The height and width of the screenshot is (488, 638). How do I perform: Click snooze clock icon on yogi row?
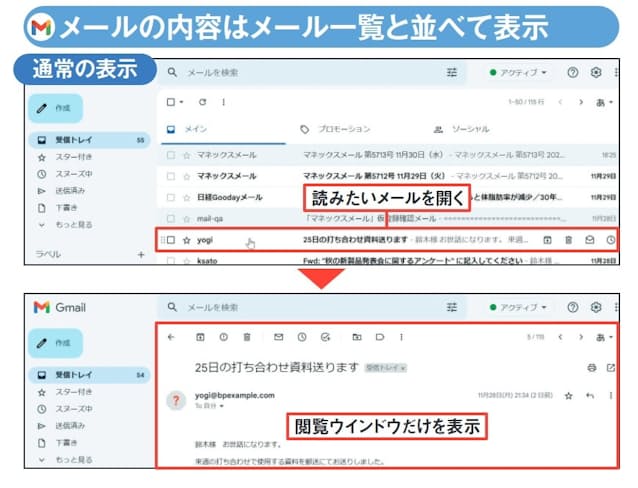(611, 240)
